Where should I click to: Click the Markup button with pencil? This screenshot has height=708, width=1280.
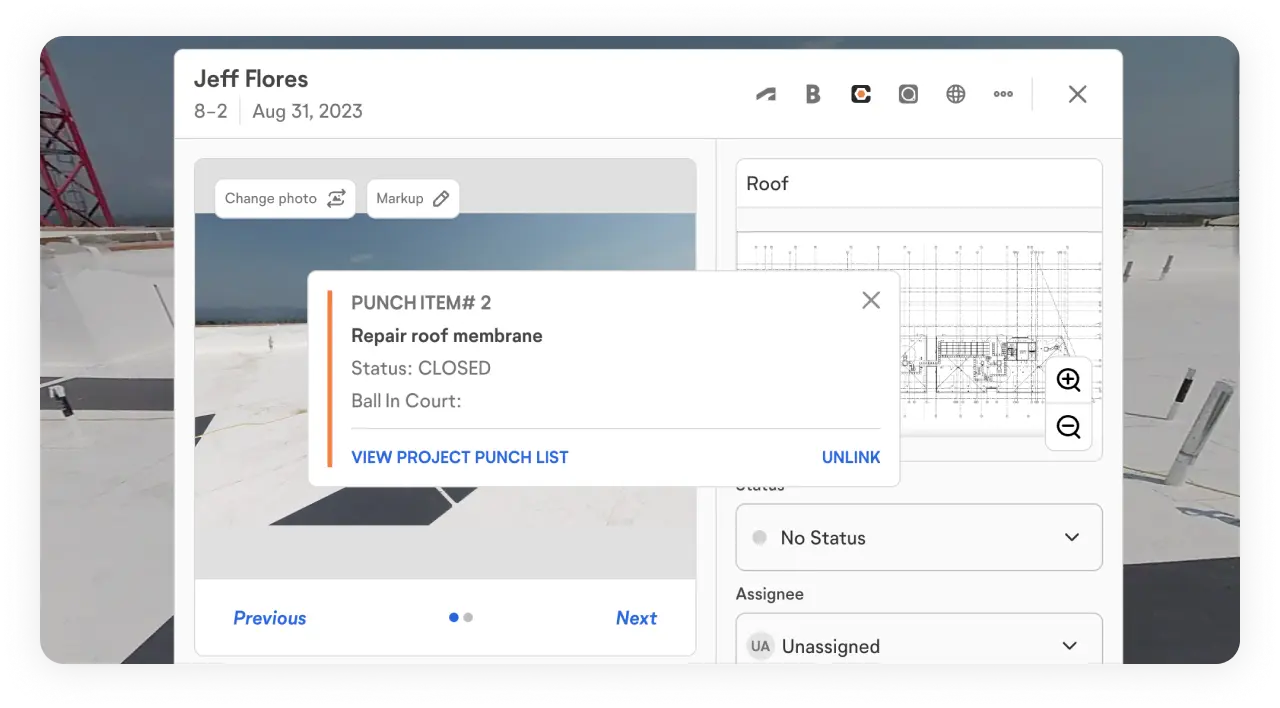pyautogui.click(x=413, y=198)
